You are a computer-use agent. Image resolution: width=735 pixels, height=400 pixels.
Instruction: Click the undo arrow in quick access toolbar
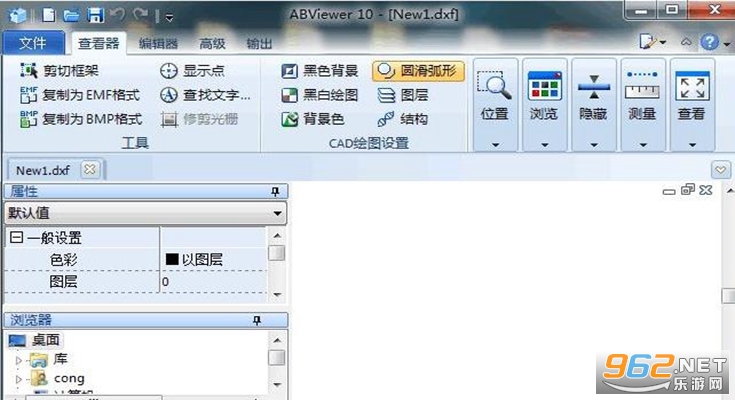[x=118, y=15]
